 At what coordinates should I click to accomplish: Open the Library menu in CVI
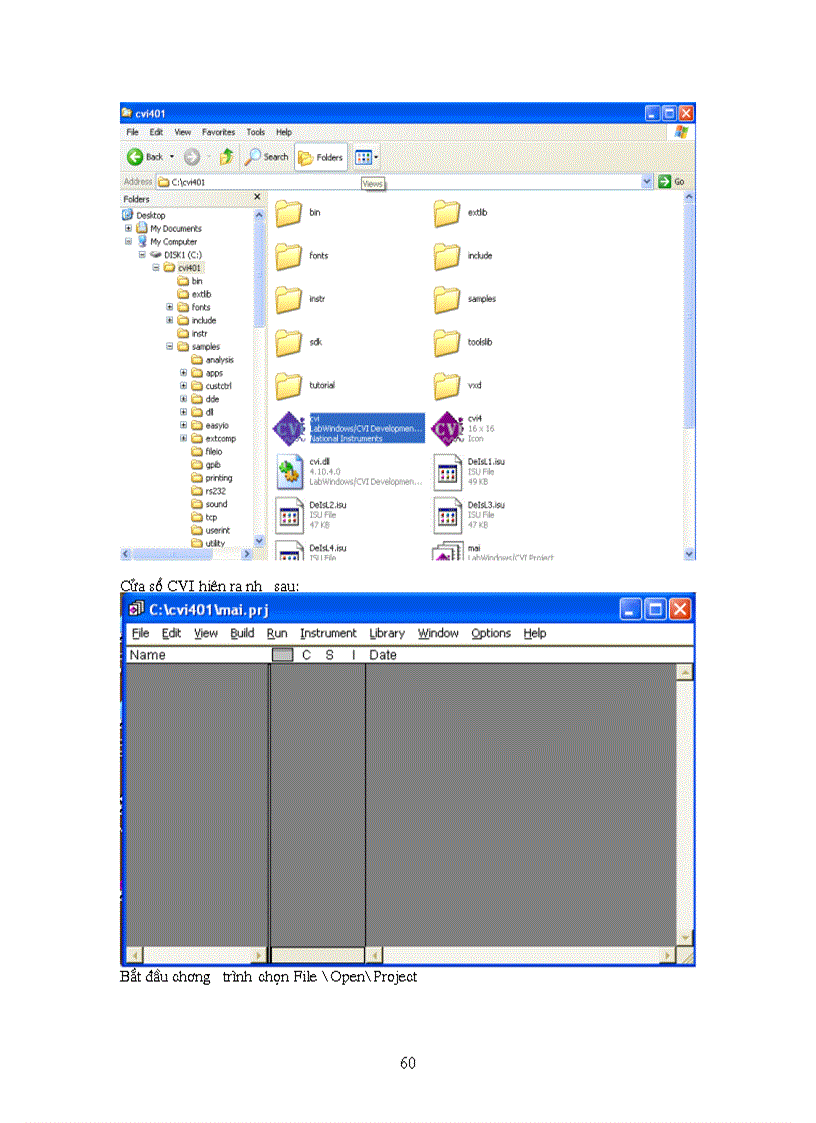pos(387,633)
